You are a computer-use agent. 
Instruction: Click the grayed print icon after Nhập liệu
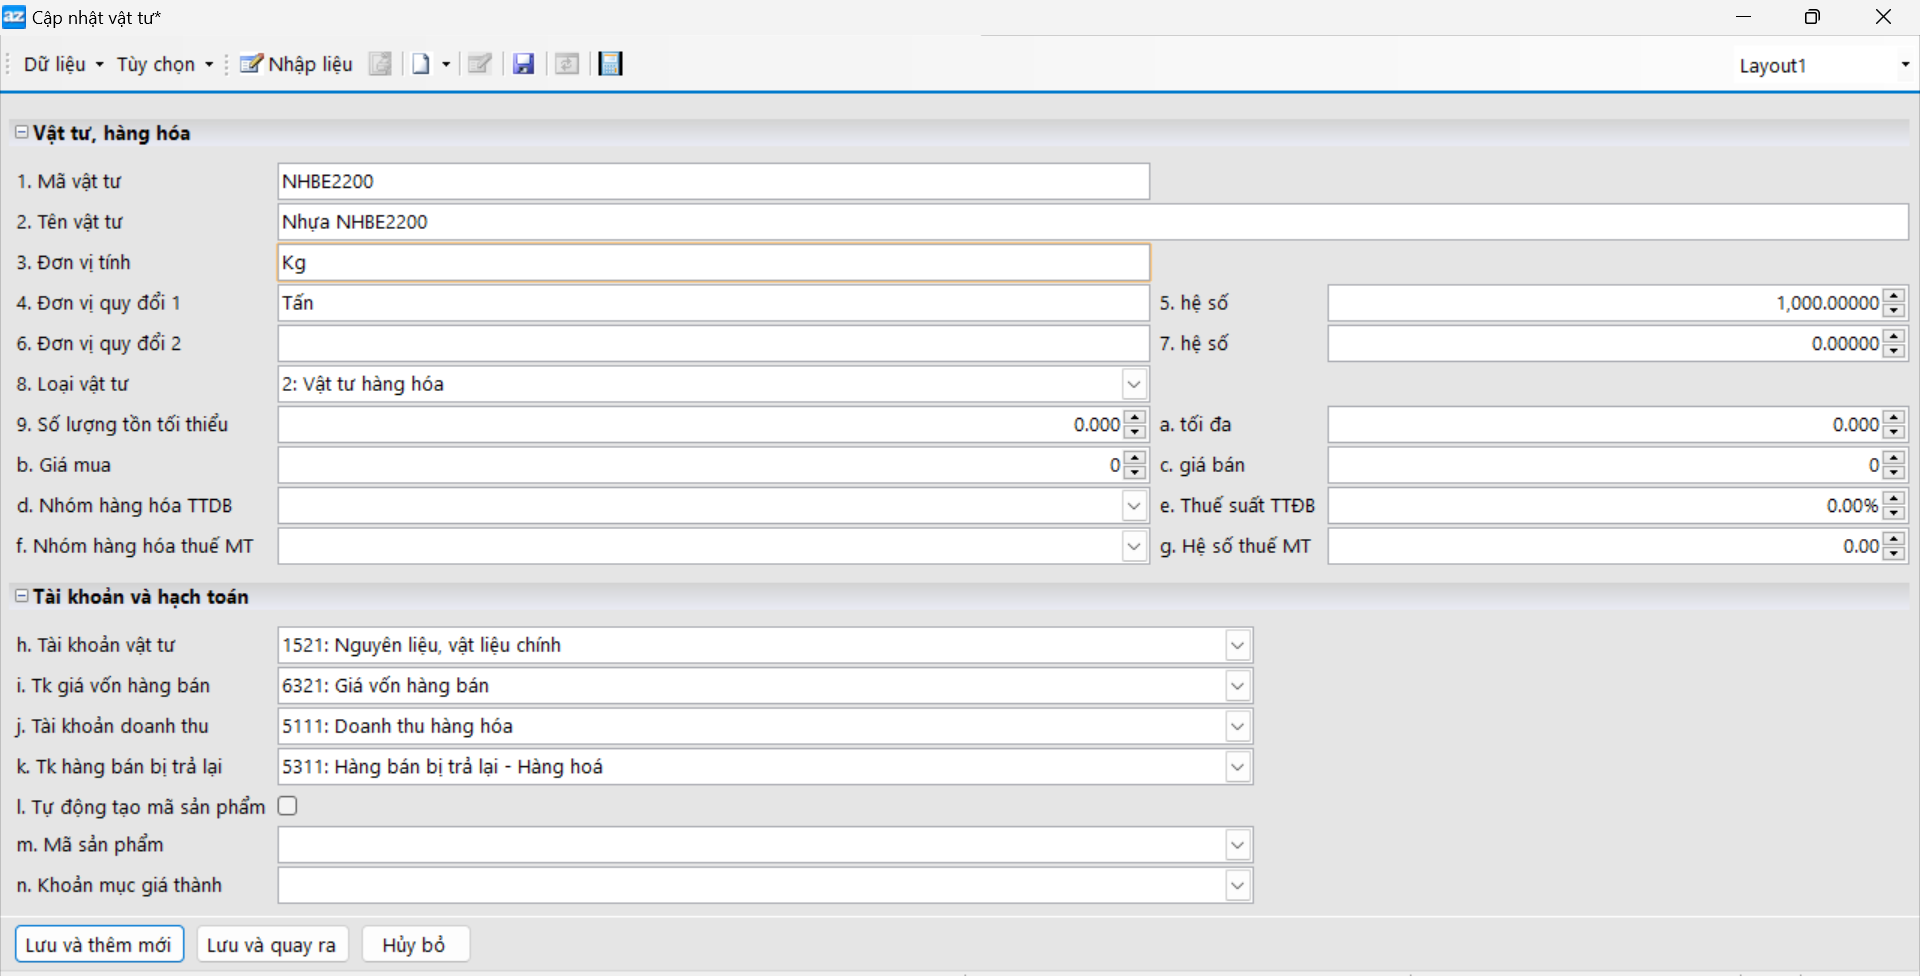pyautogui.click(x=380, y=64)
